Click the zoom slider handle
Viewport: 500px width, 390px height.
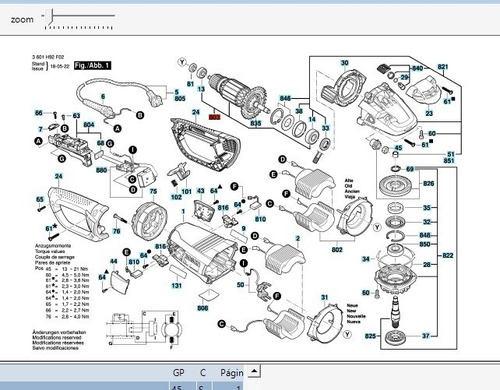tap(50, 17)
